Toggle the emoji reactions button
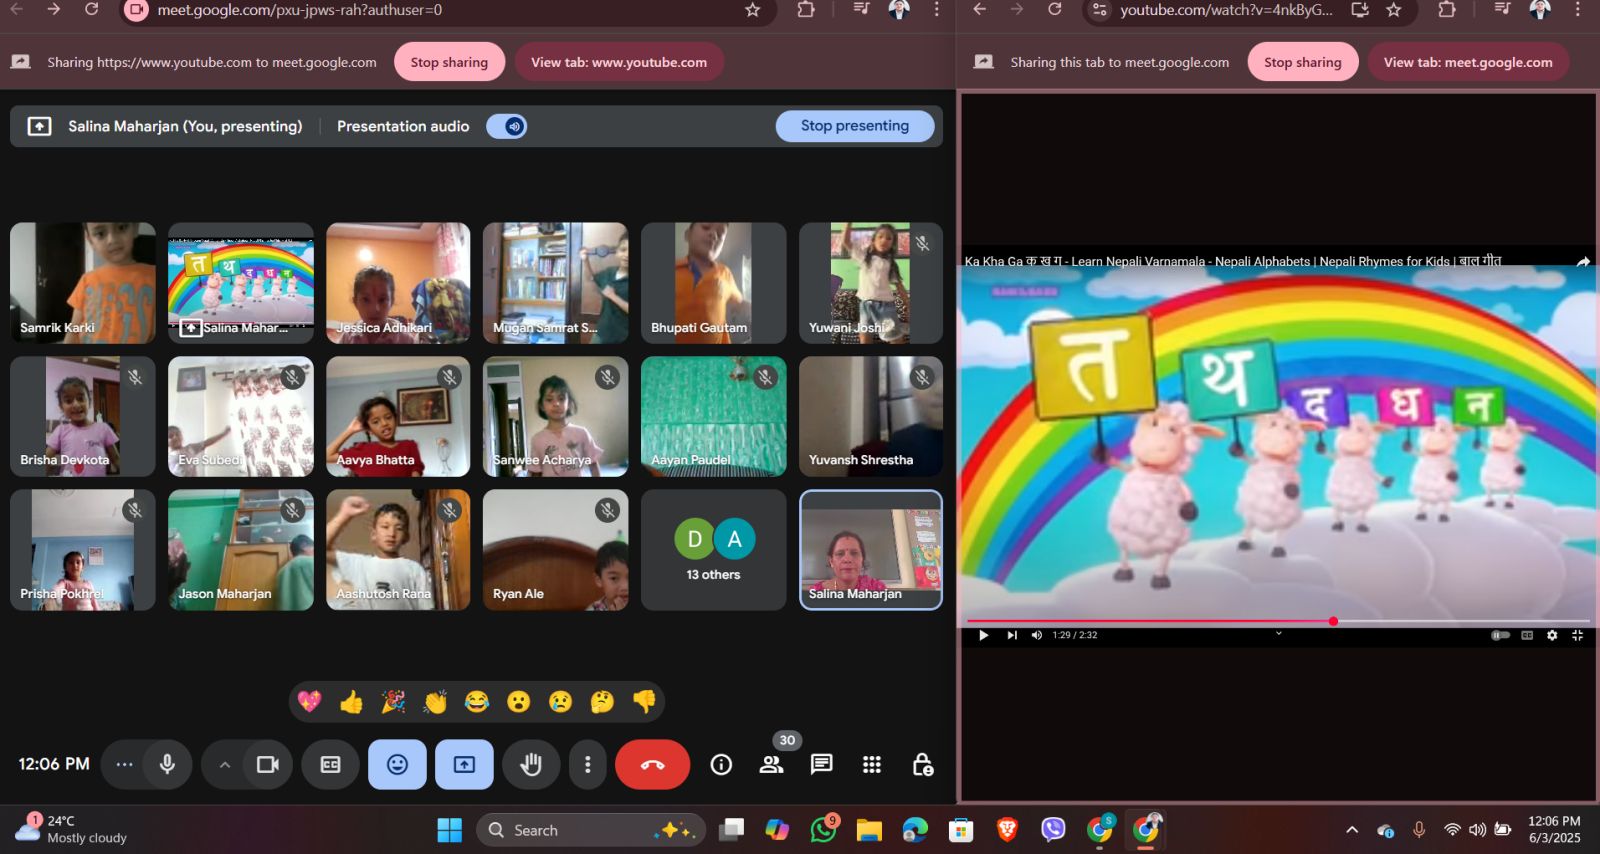The image size is (1600, 854). 397,765
